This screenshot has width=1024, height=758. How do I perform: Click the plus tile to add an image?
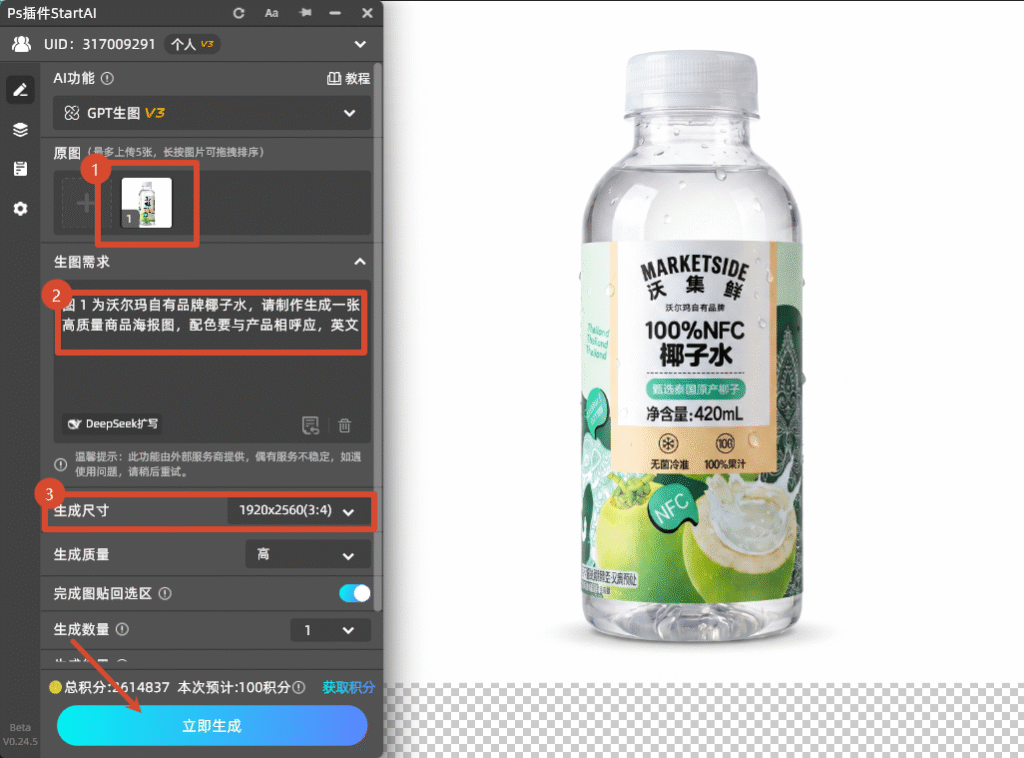pyautogui.click(x=85, y=203)
